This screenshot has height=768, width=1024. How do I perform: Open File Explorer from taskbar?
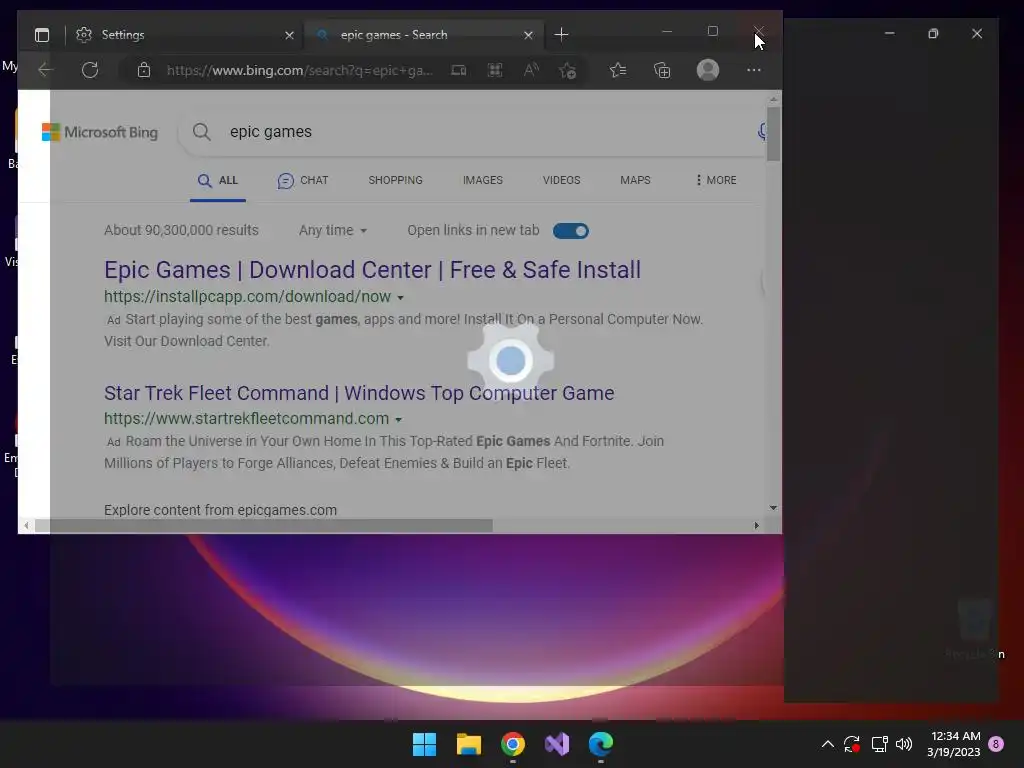tap(469, 744)
